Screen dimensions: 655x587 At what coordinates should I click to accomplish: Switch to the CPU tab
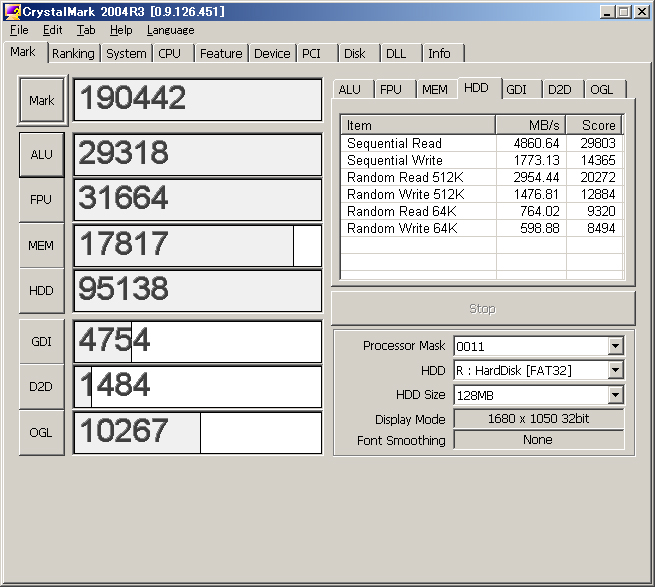(170, 54)
